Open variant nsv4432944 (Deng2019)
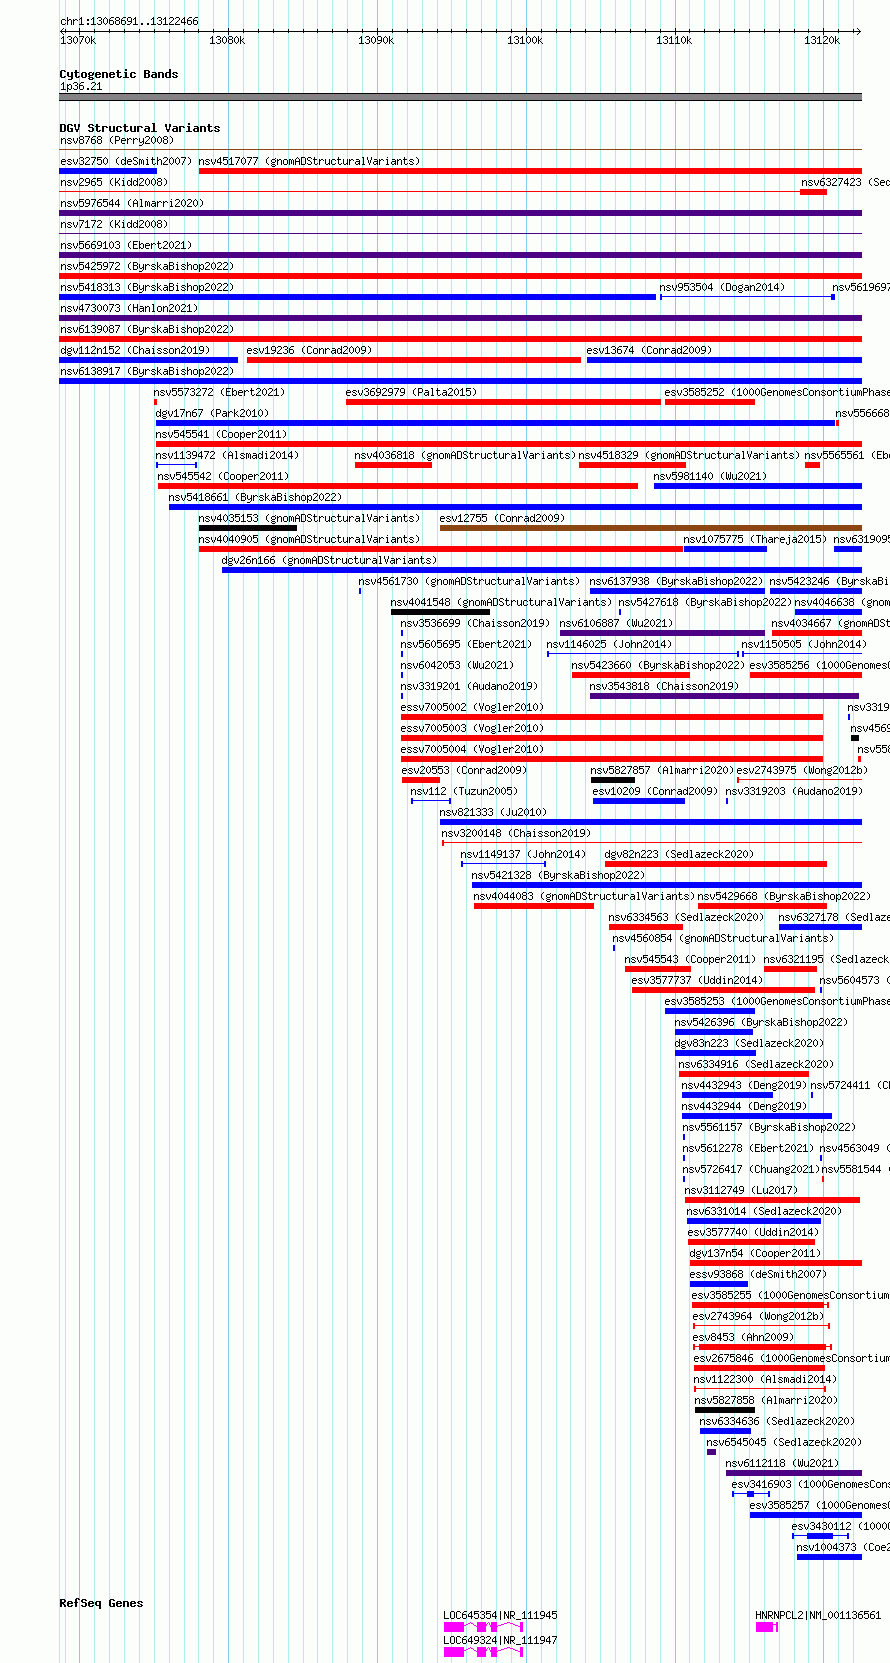 coord(744,1106)
